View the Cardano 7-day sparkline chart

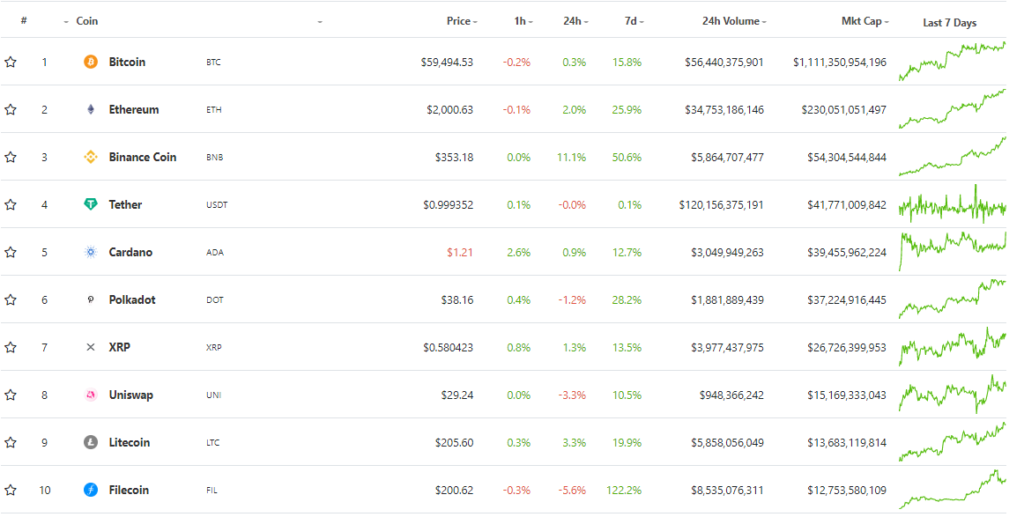coord(952,251)
